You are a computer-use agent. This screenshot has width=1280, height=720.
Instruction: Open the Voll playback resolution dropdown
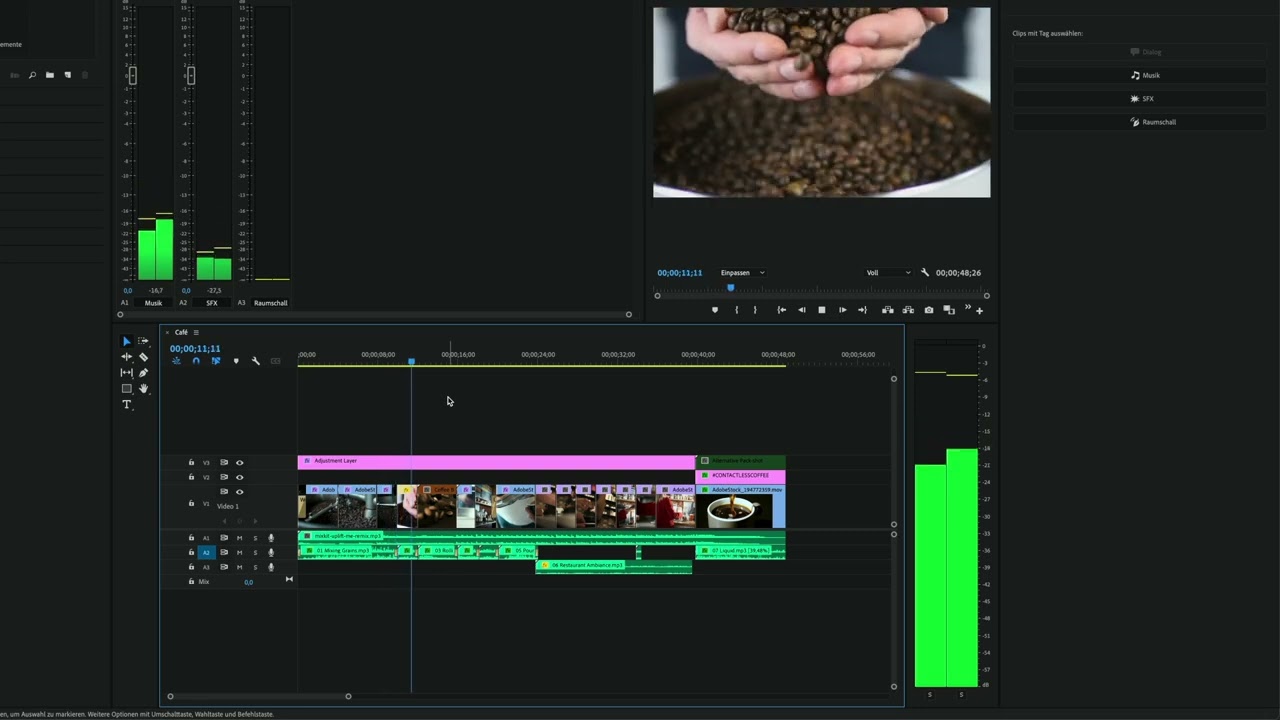pyautogui.click(x=888, y=273)
